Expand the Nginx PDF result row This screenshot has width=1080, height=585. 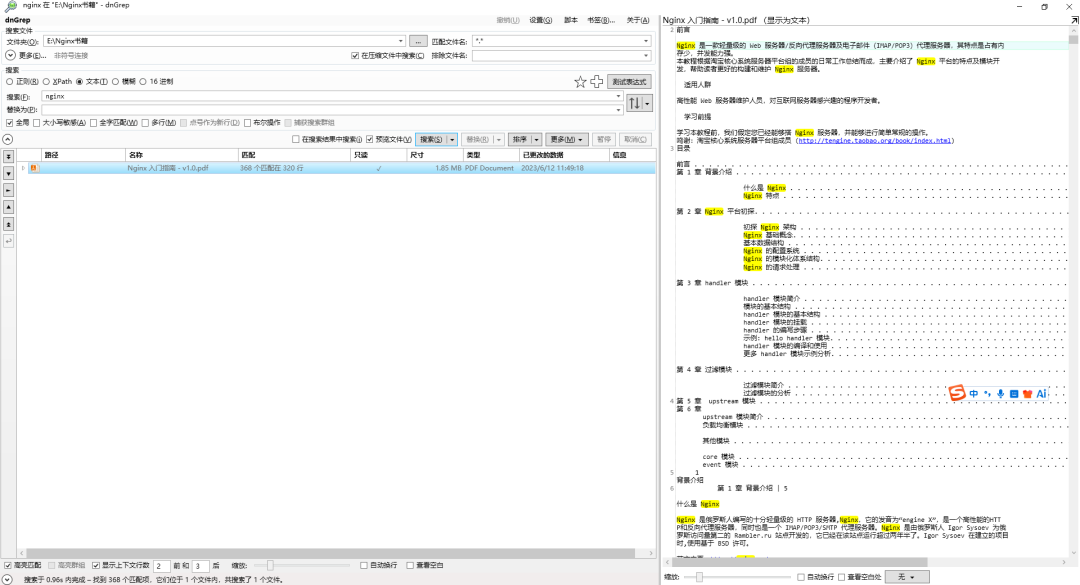click(x=23, y=168)
